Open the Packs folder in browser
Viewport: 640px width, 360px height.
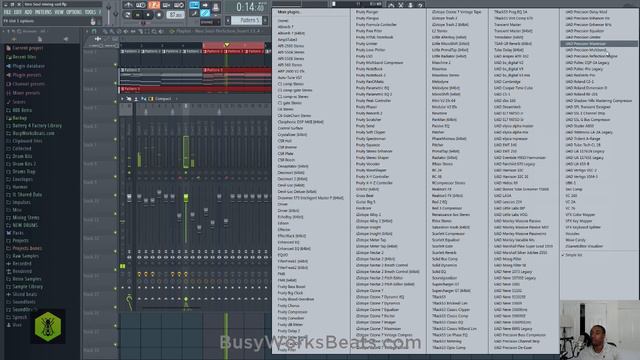click(x=18, y=233)
